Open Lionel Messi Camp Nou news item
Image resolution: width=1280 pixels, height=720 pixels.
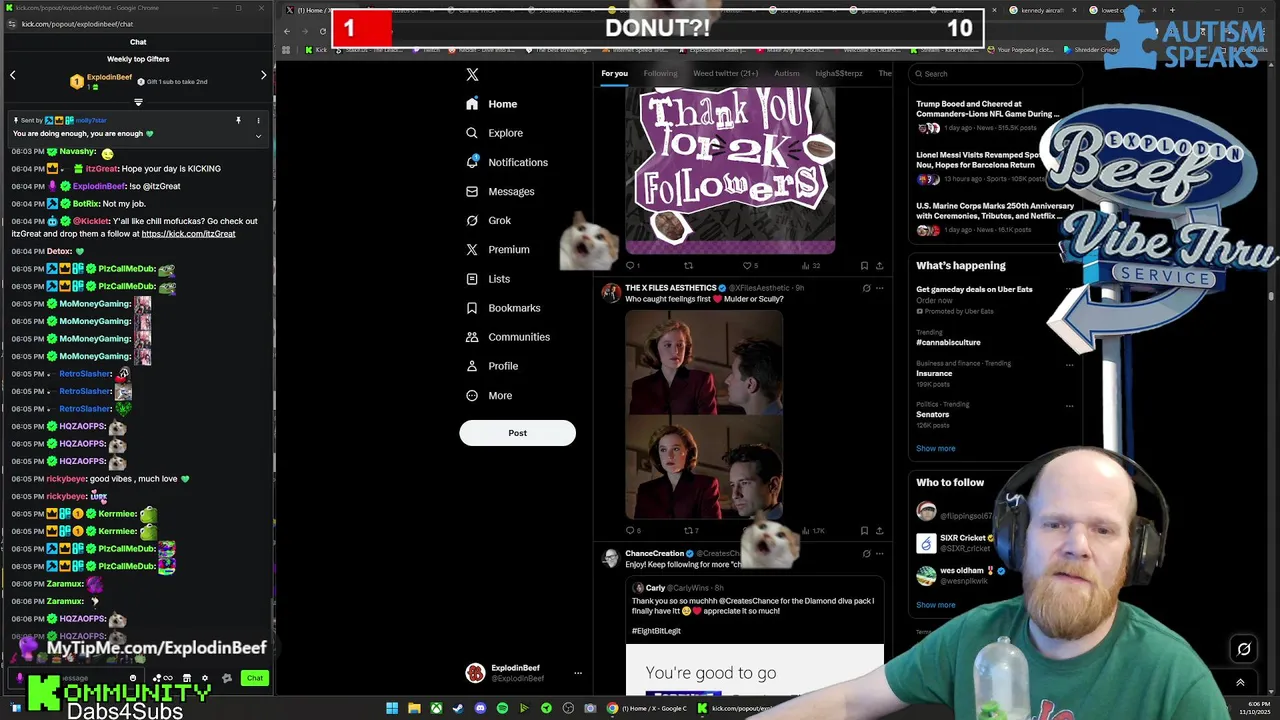coord(980,160)
